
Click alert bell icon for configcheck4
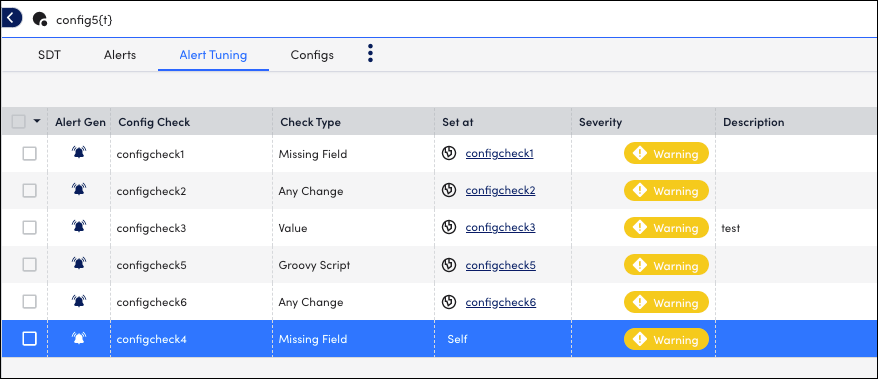[x=79, y=338]
